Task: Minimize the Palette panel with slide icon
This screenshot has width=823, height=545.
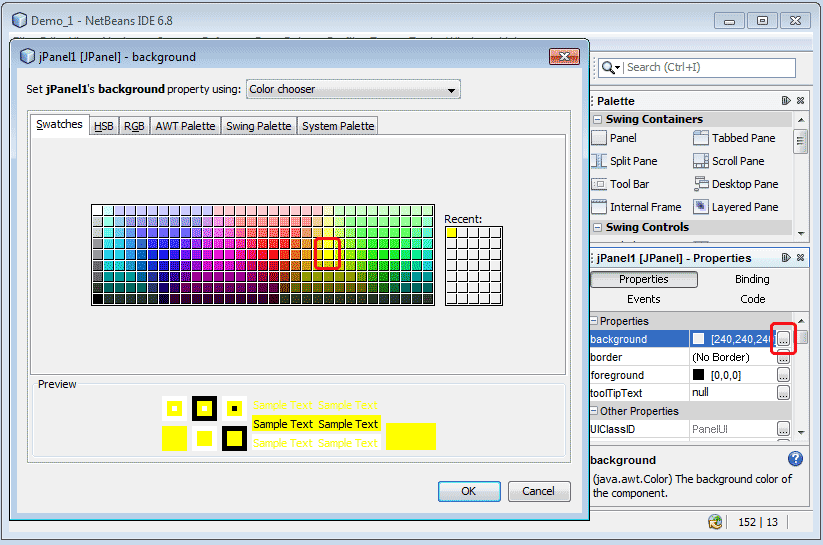Action: [x=786, y=100]
